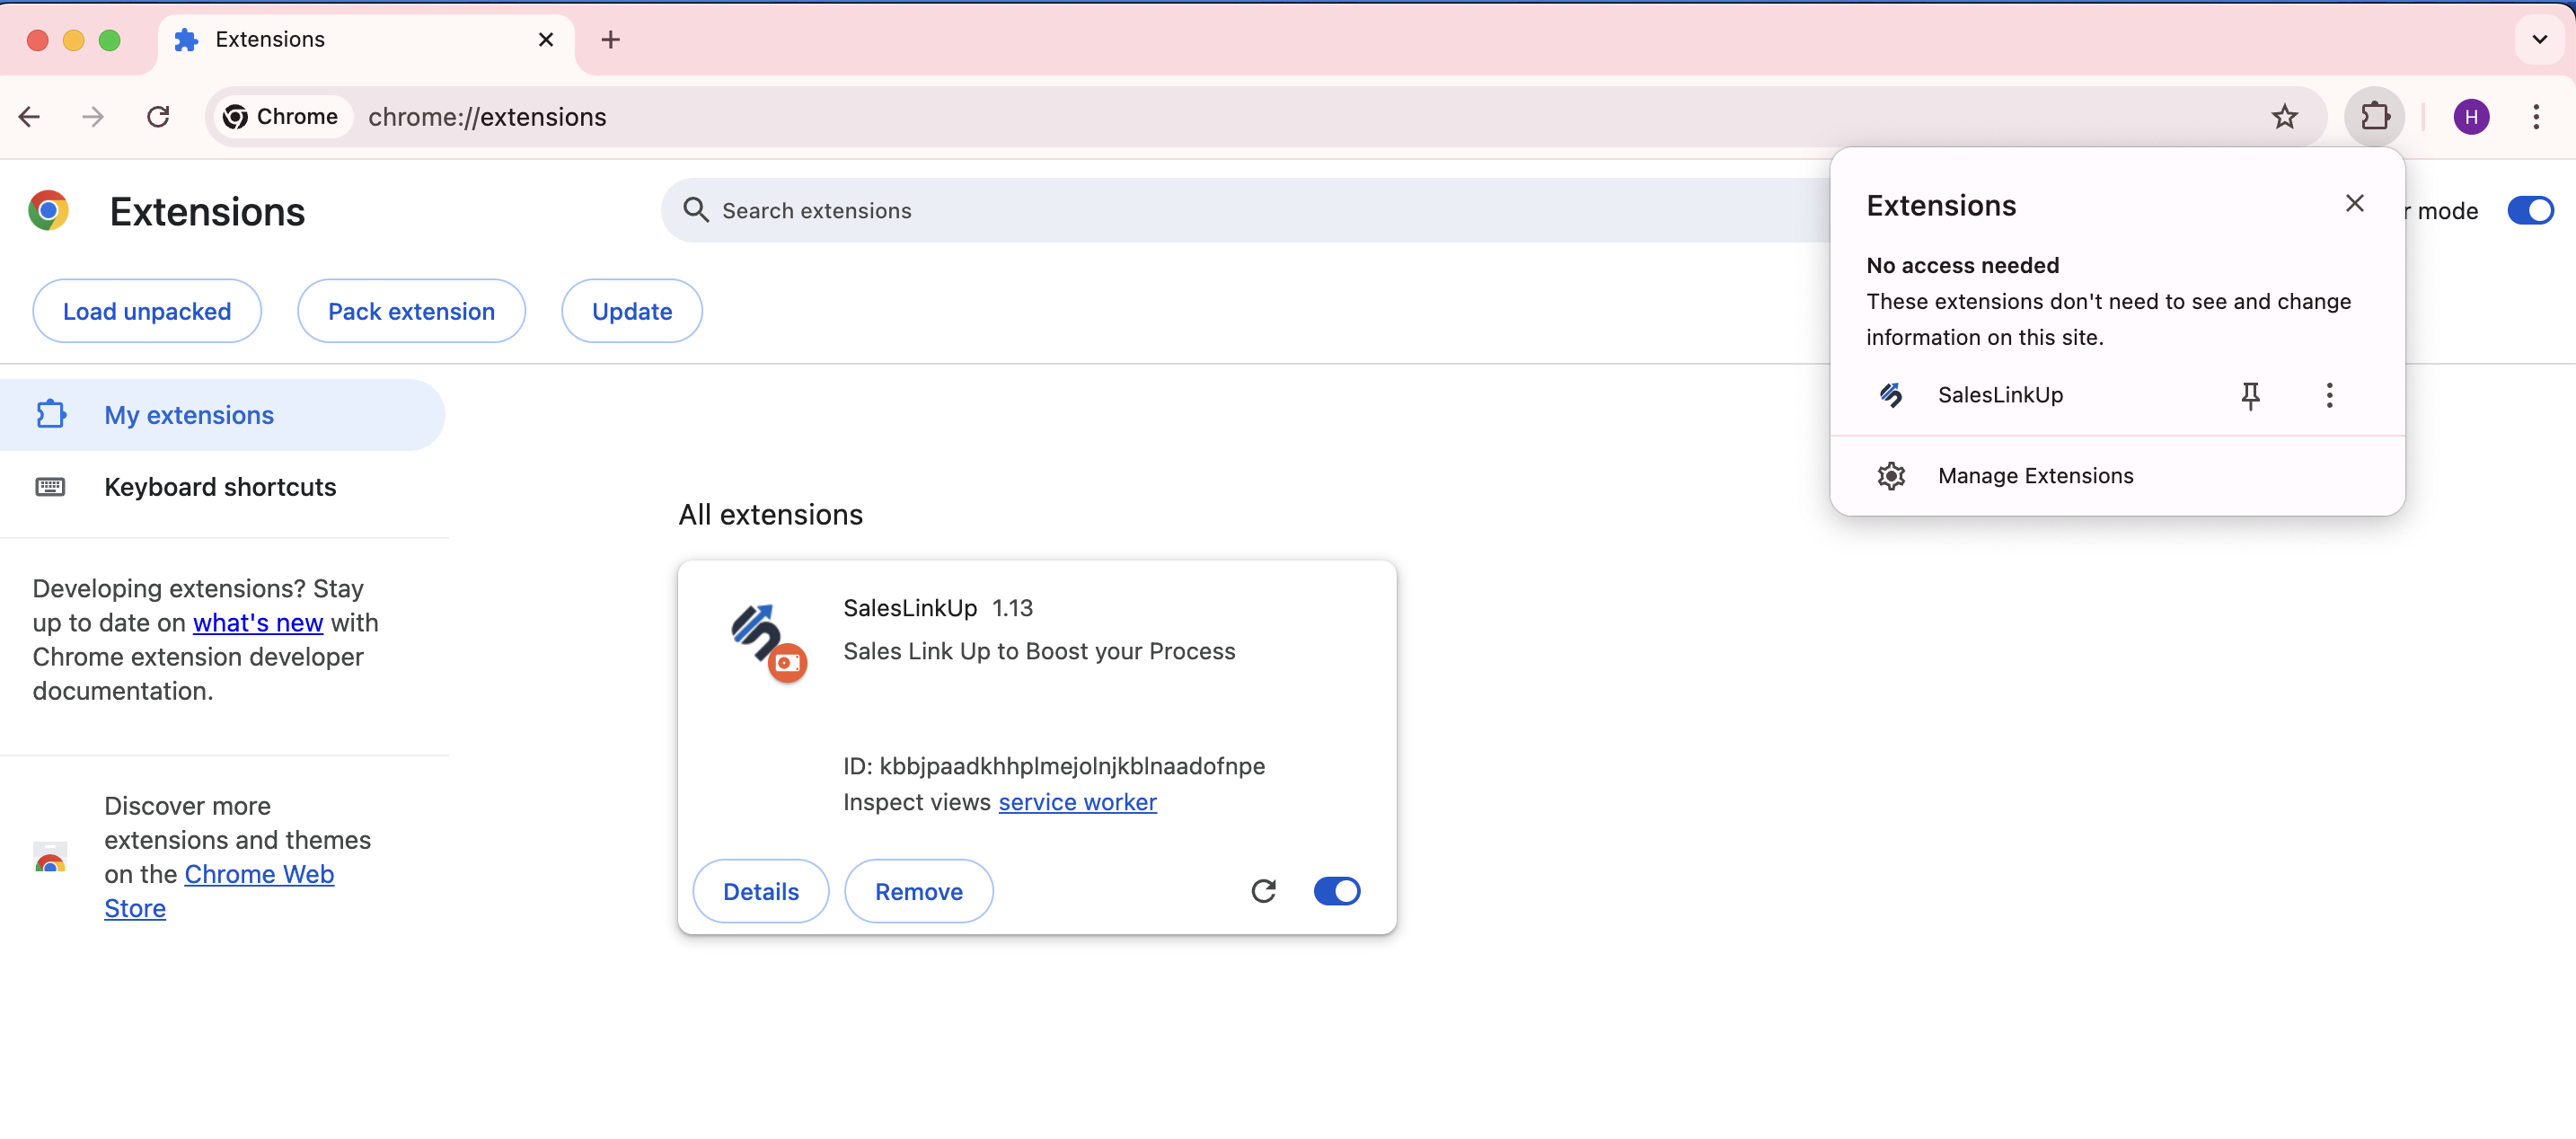Click the Extensions puzzle icon in the toolbar

(2375, 116)
